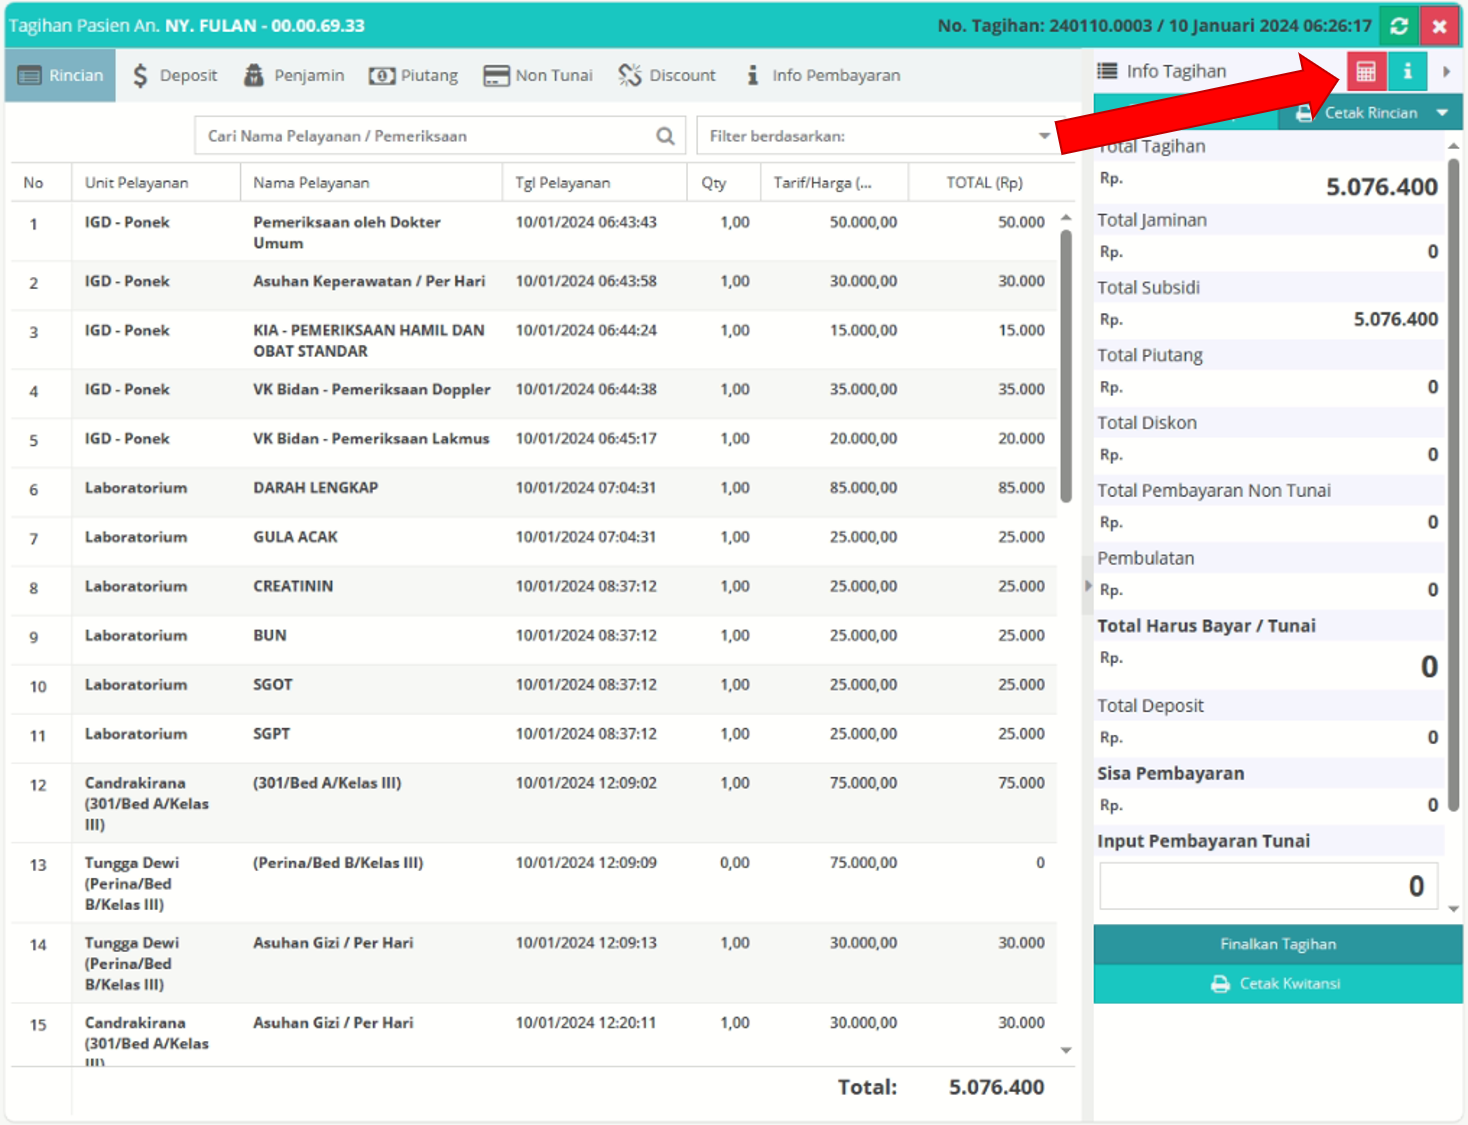This screenshot has height=1125, width=1468.
Task: Click the "DARAH LENGKAP" service name
Action: (x=315, y=488)
